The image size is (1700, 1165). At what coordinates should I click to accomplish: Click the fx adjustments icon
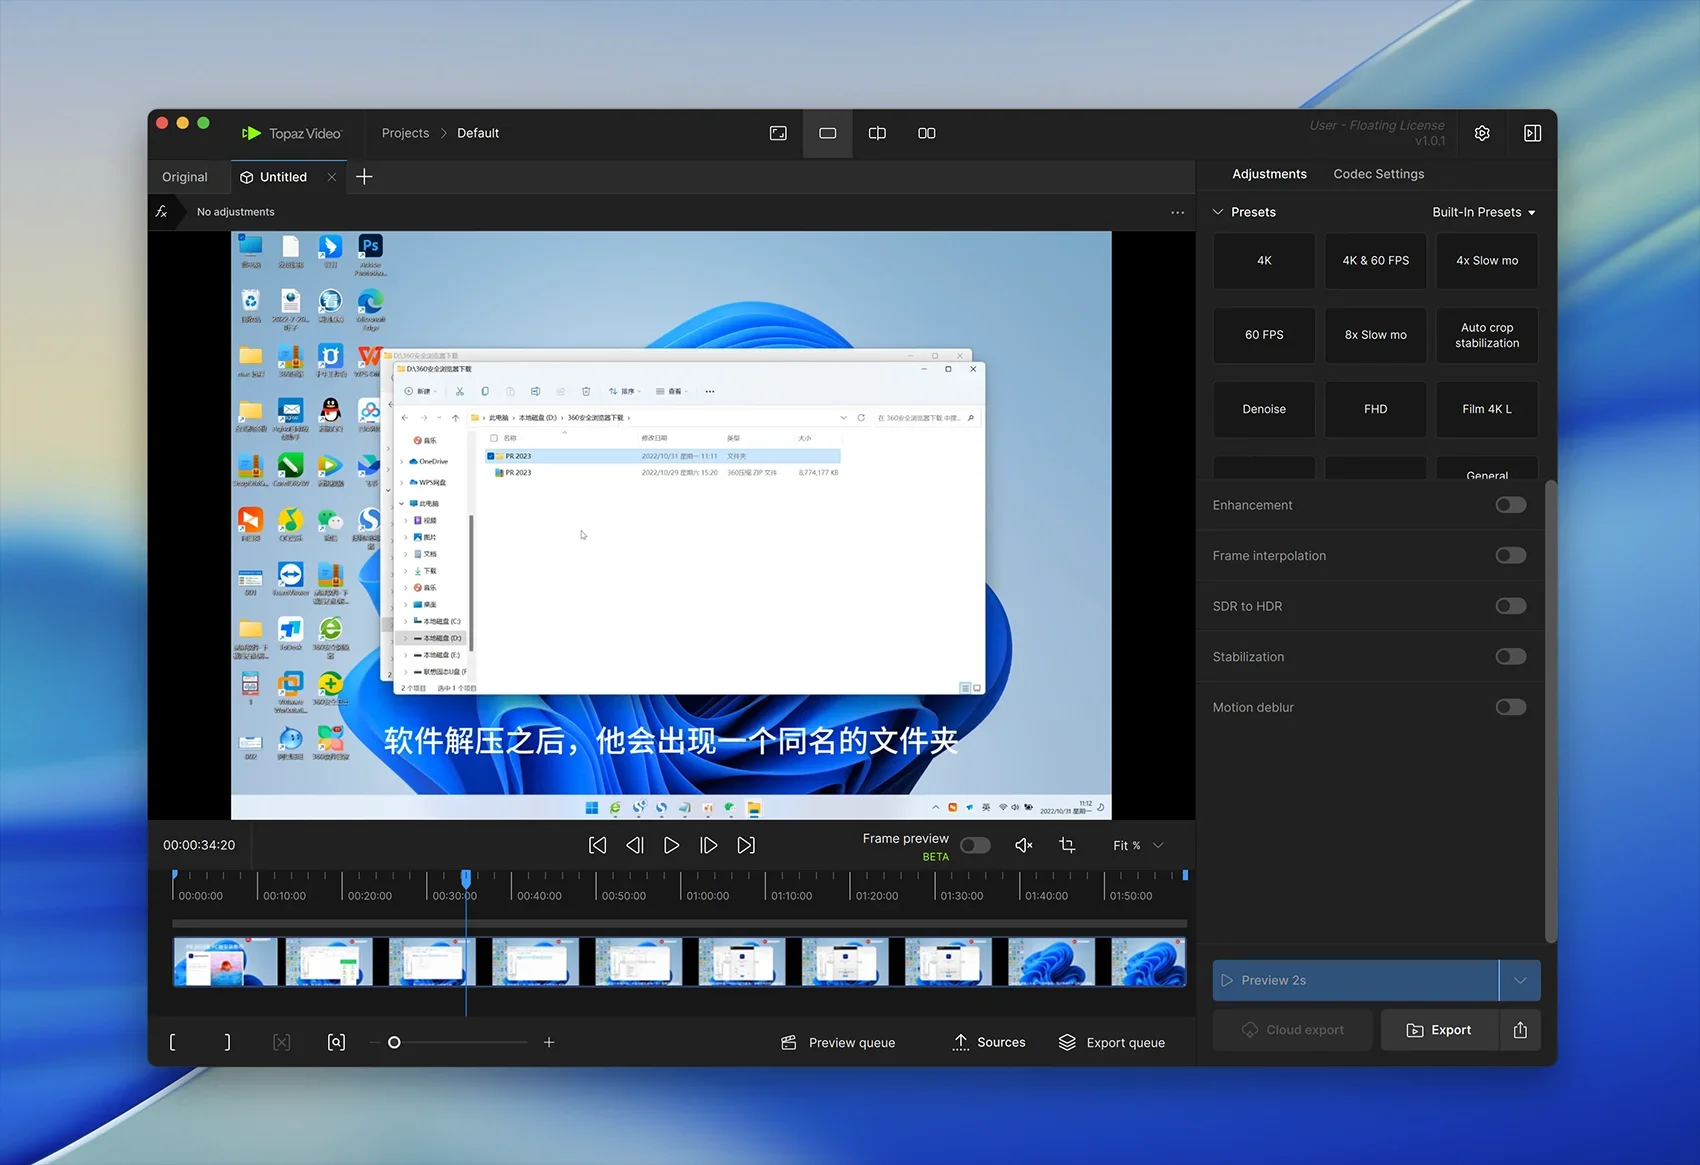pos(161,212)
